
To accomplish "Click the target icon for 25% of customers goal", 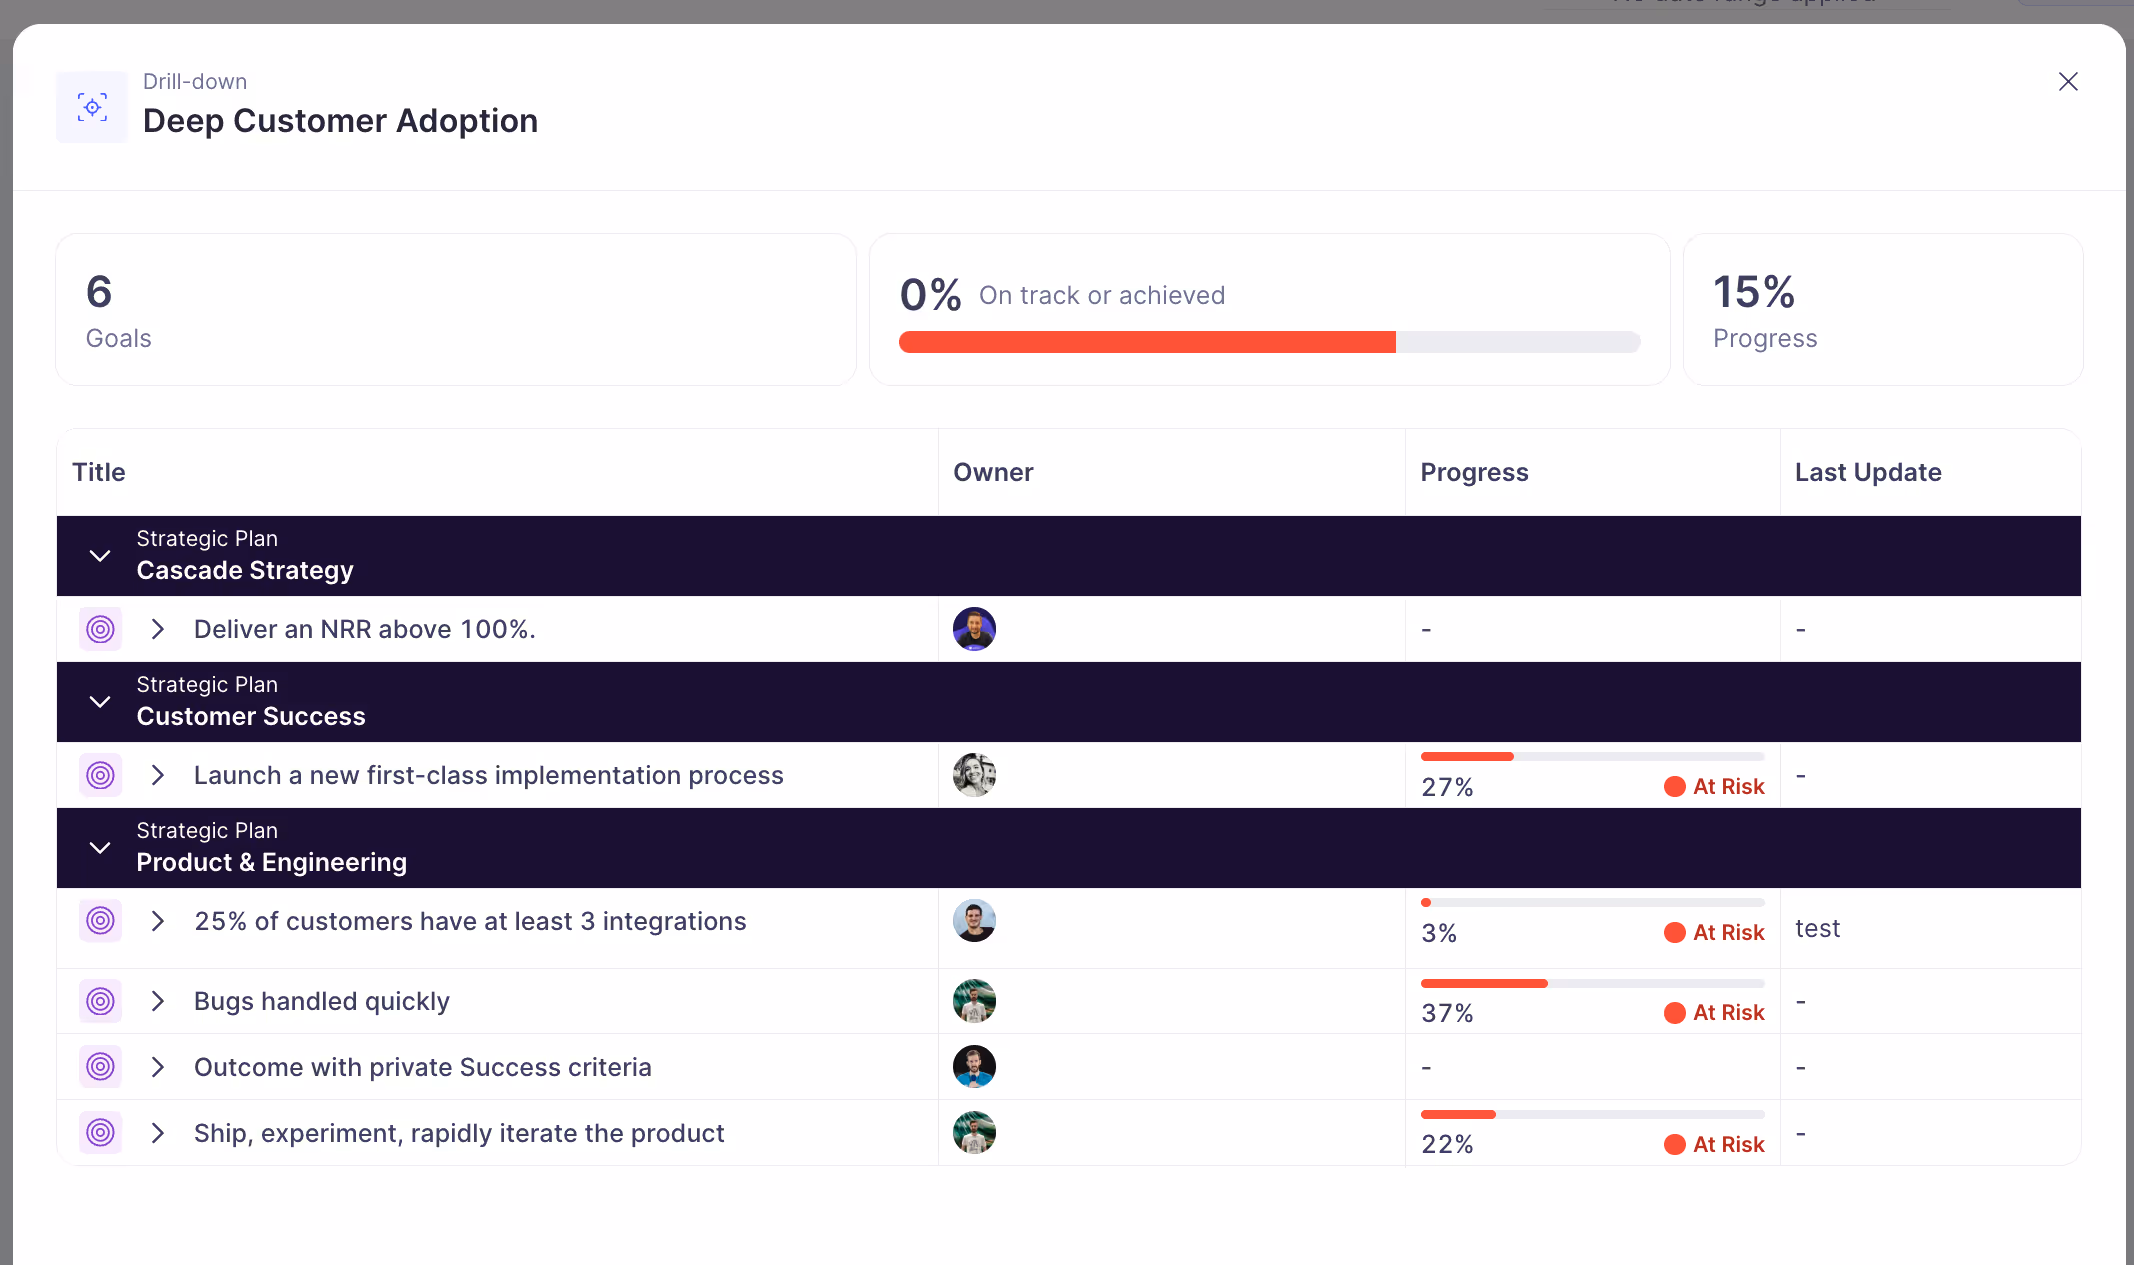I will [x=100, y=921].
